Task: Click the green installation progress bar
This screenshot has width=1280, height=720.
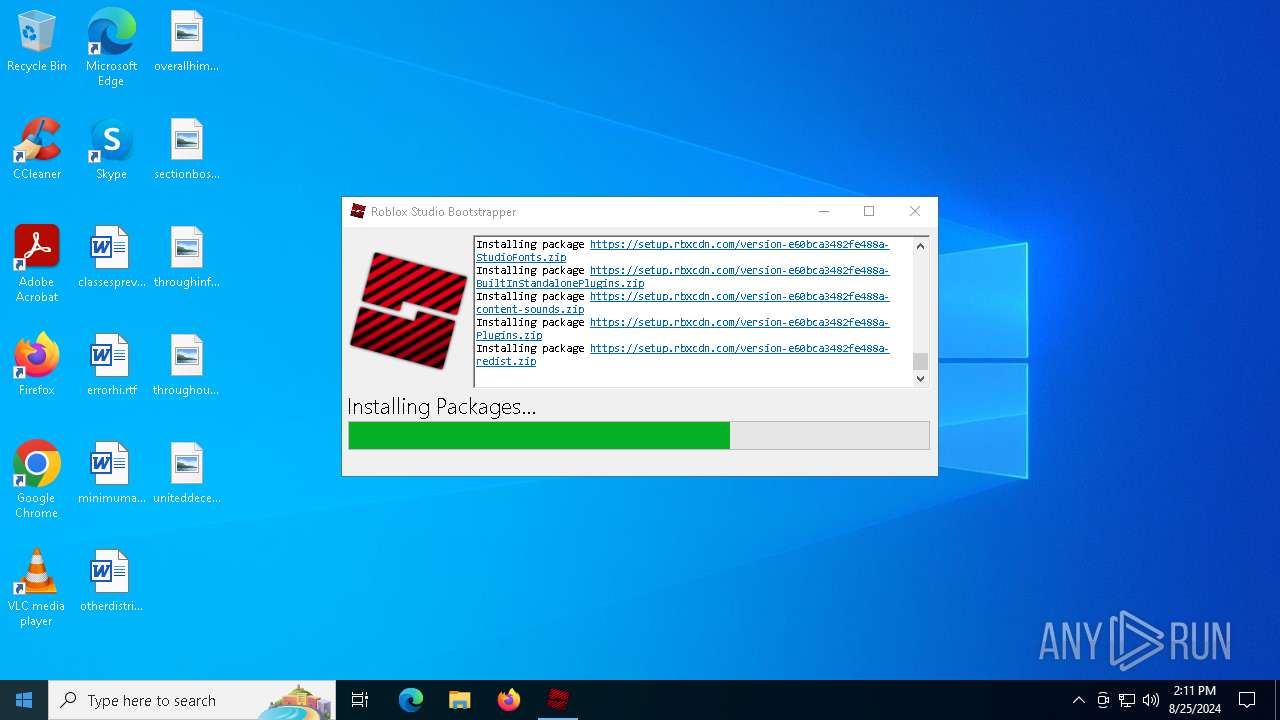Action: click(x=639, y=435)
